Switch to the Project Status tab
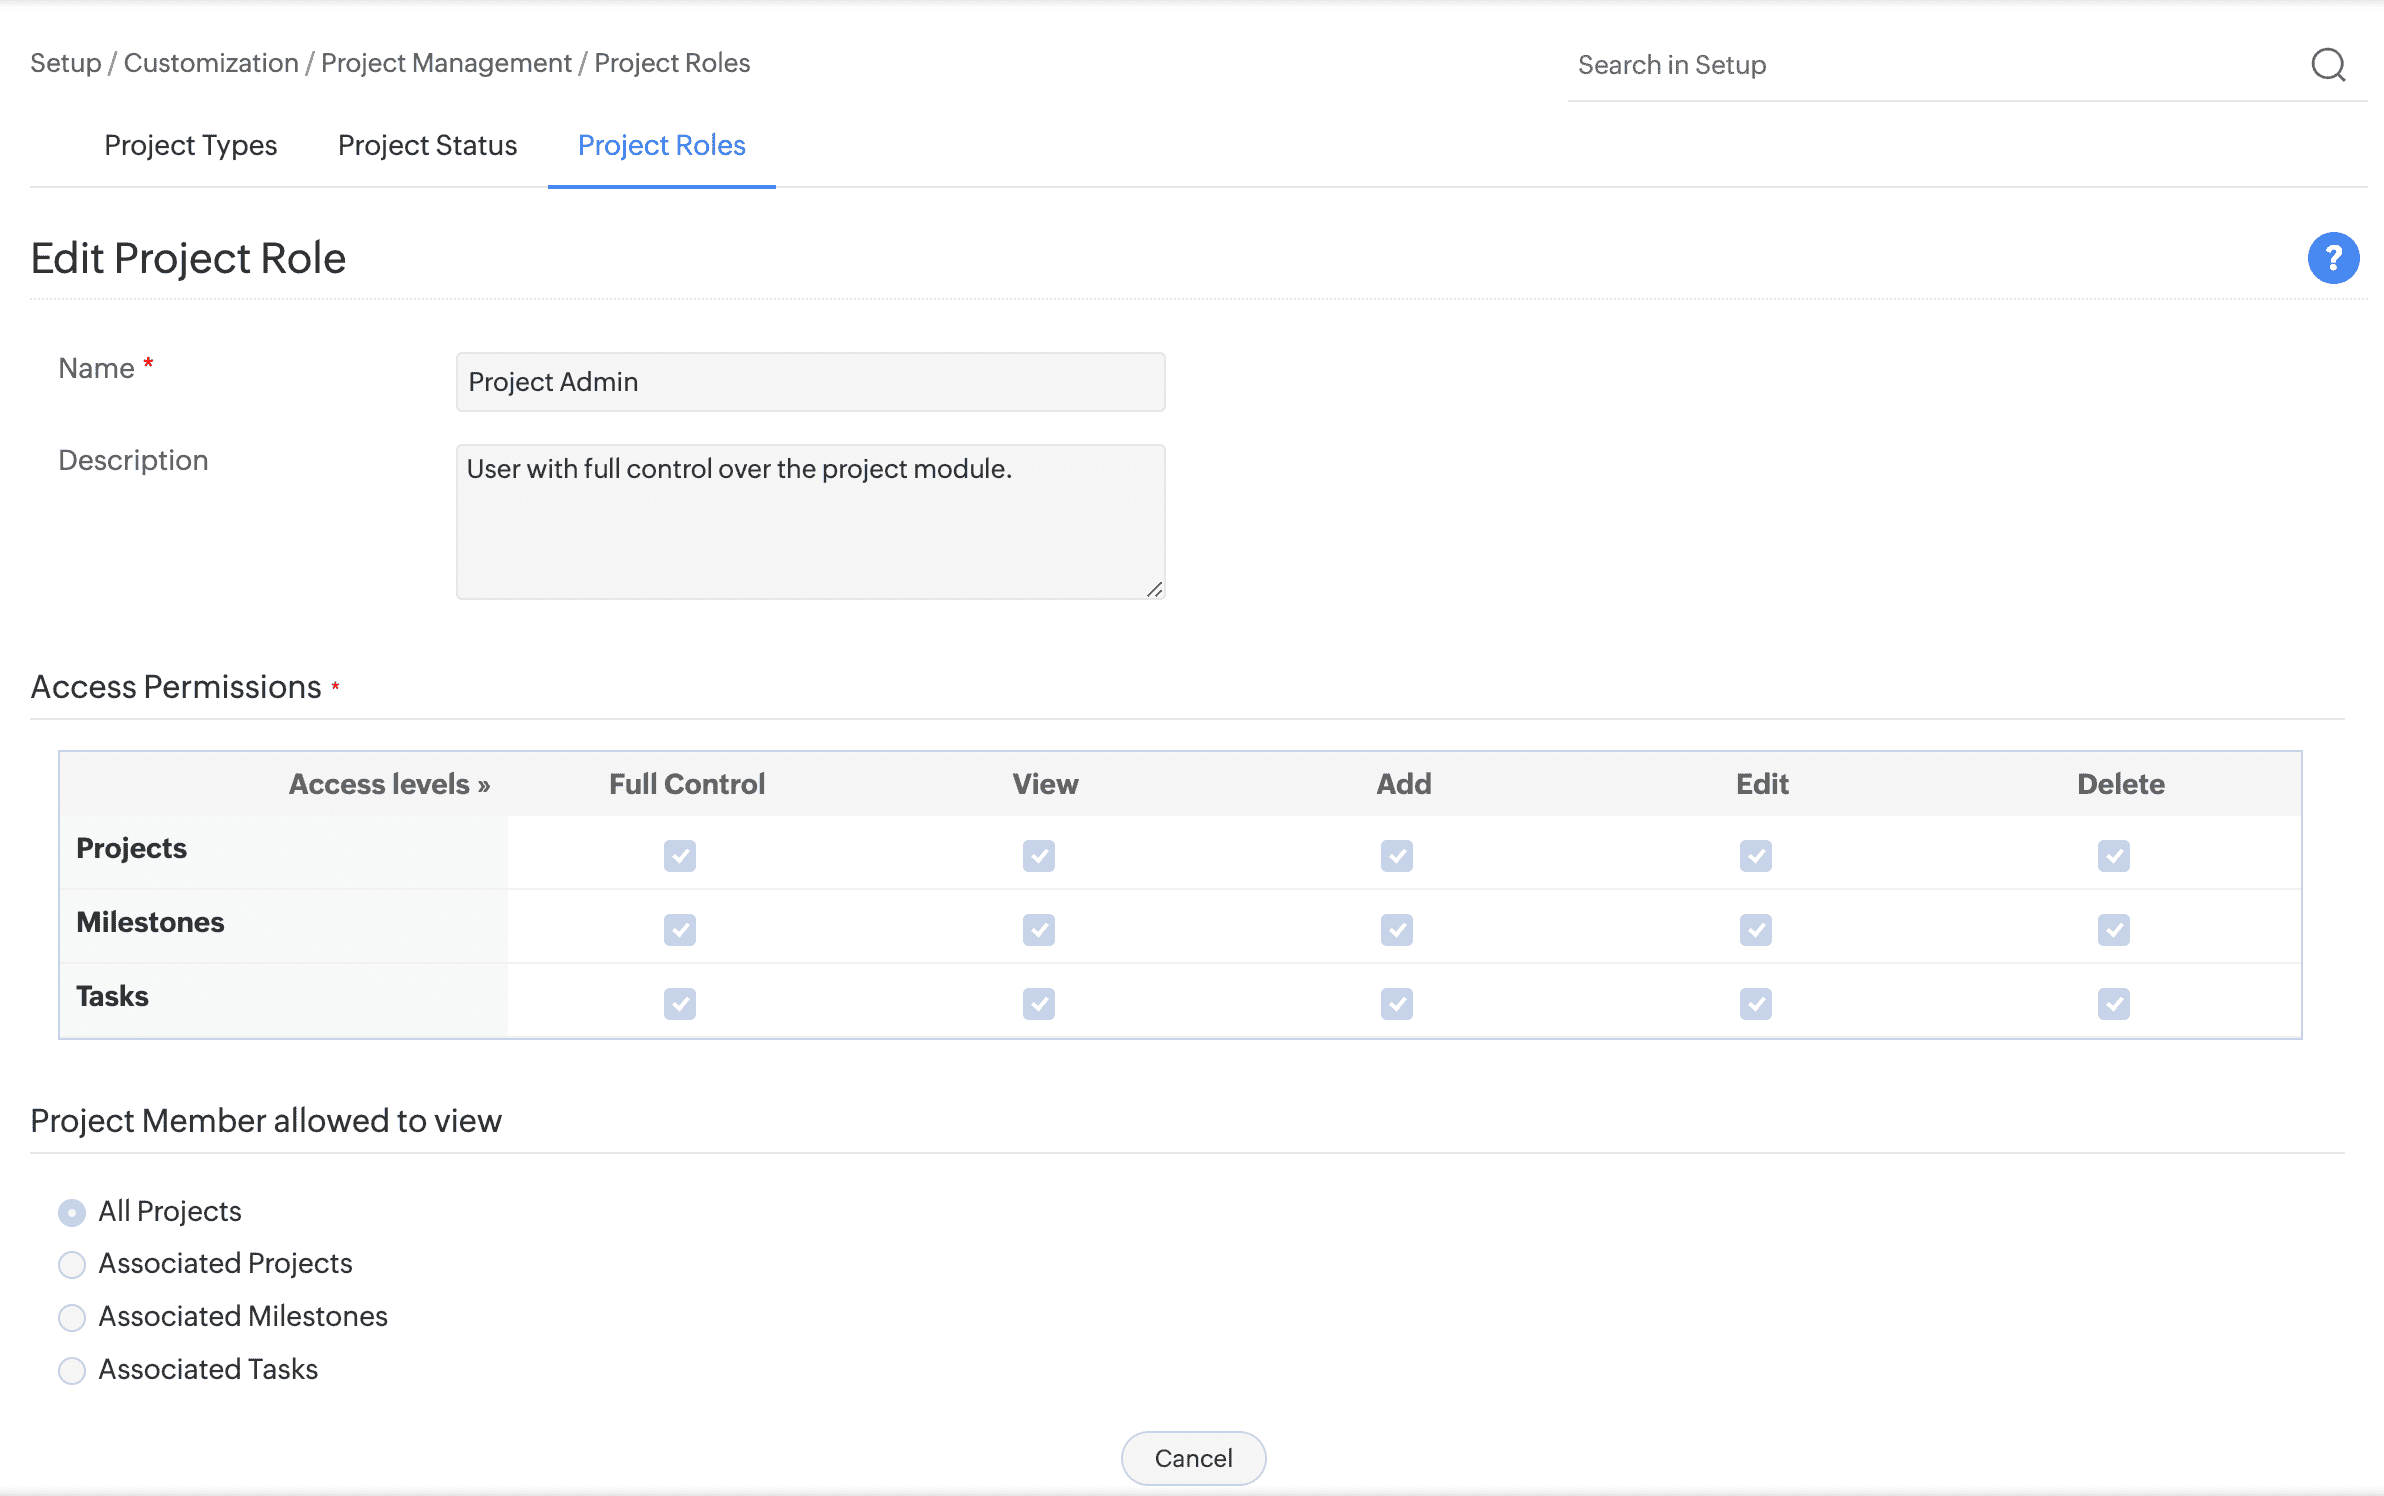Viewport: 2384px width, 1496px height. 427,146
